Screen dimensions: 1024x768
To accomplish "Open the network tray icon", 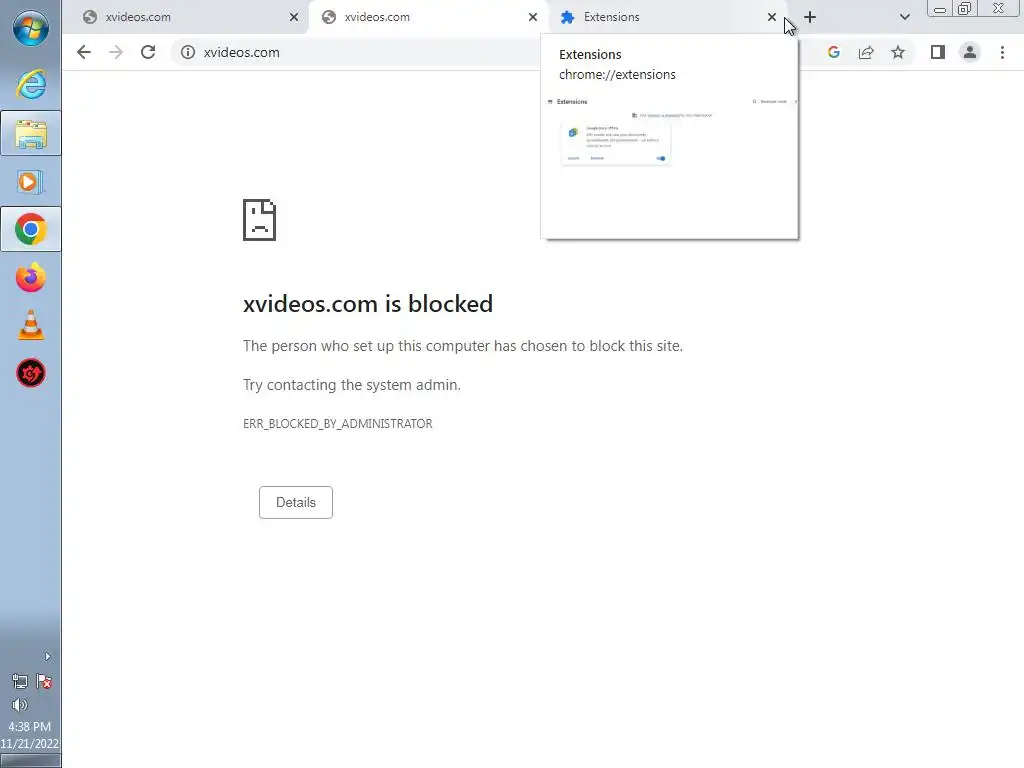I will (20, 682).
